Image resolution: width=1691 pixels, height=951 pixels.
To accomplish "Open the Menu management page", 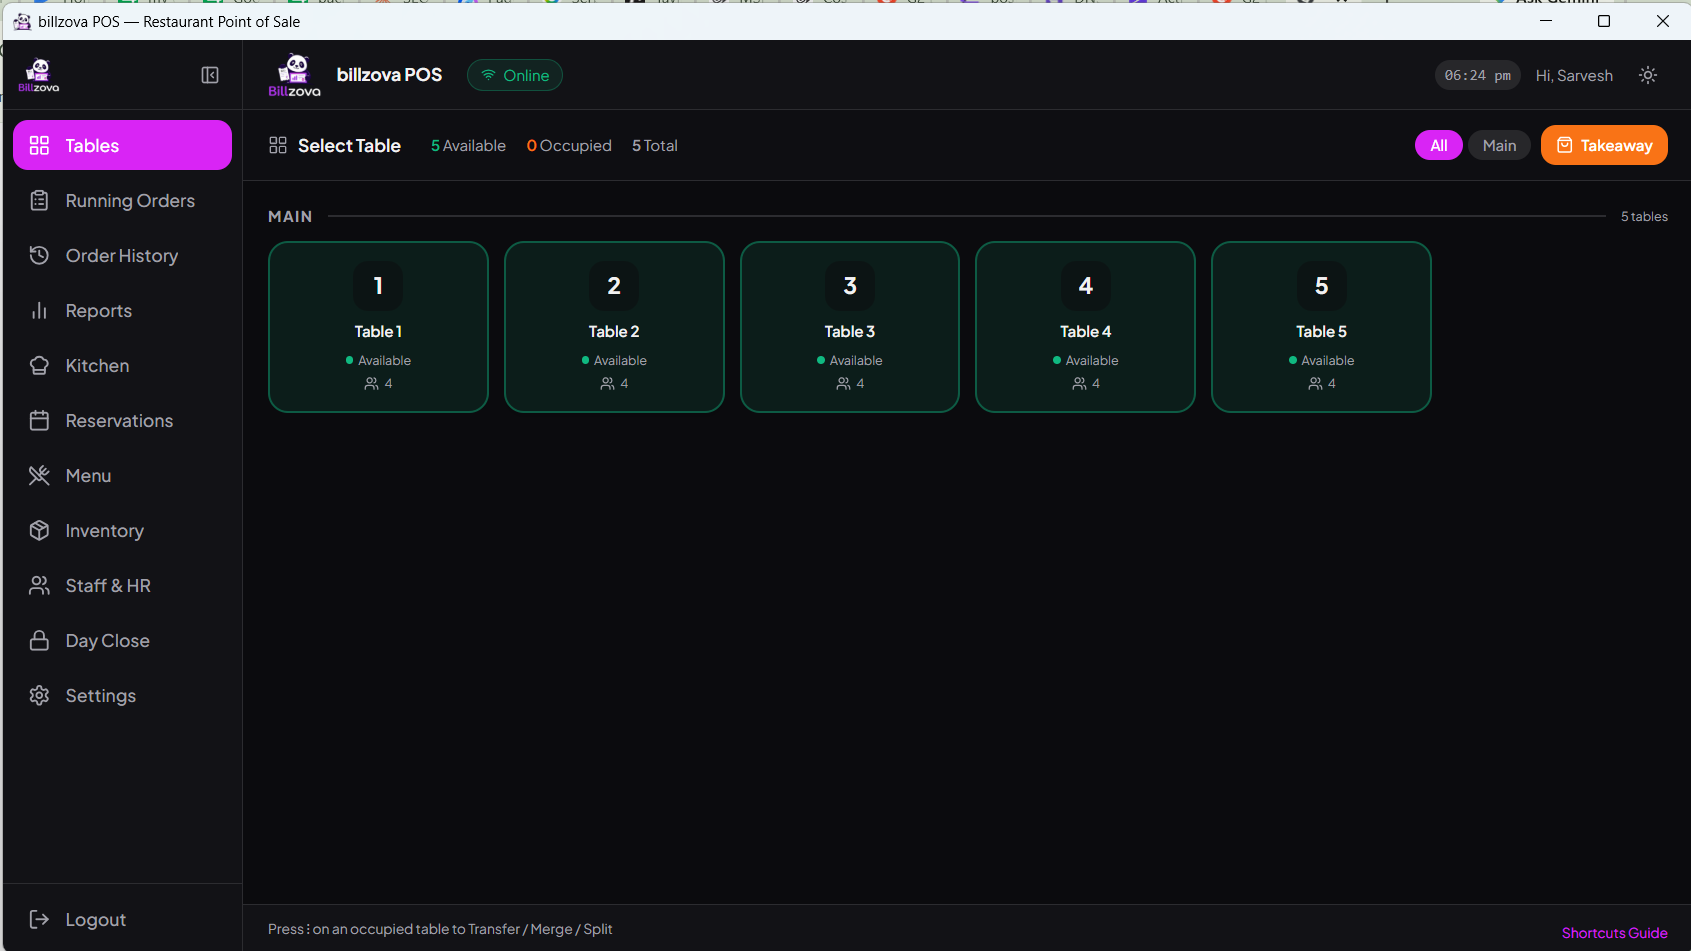I will point(122,476).
